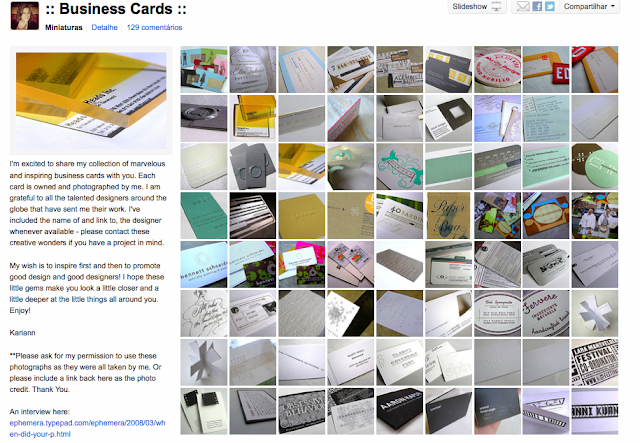Open the Obsessive Behavior card thumbnail
The height and width of the screenshot is (443, 640).
pyautogui.click(x=302, y=411)
